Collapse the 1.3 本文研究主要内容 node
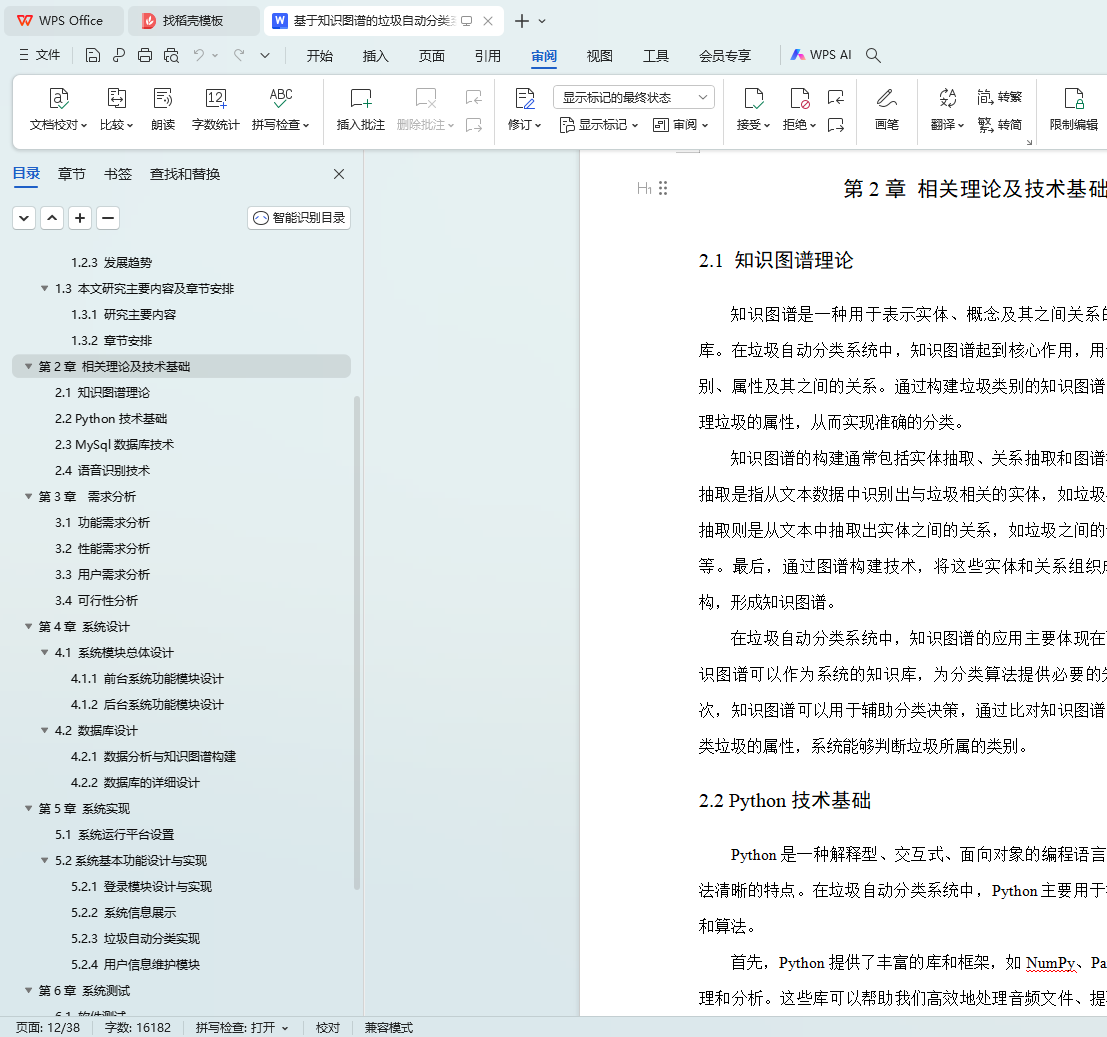This screenshot has width=1107, height=1037. (x=45, y=288)
